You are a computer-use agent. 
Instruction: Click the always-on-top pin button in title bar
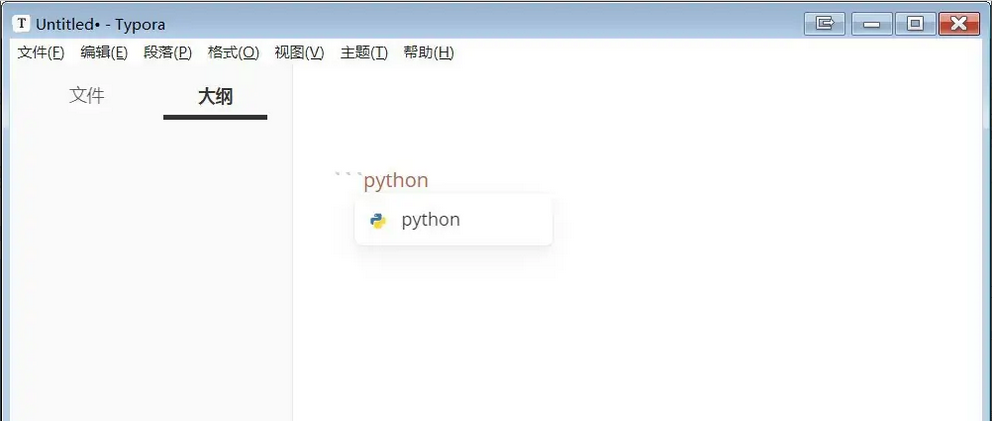pos(824,24)
